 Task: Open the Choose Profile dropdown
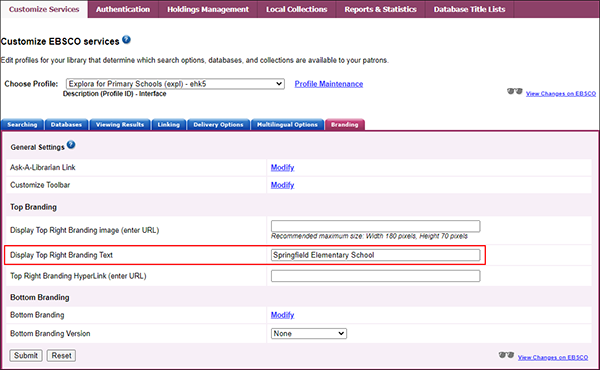[175, 84]
